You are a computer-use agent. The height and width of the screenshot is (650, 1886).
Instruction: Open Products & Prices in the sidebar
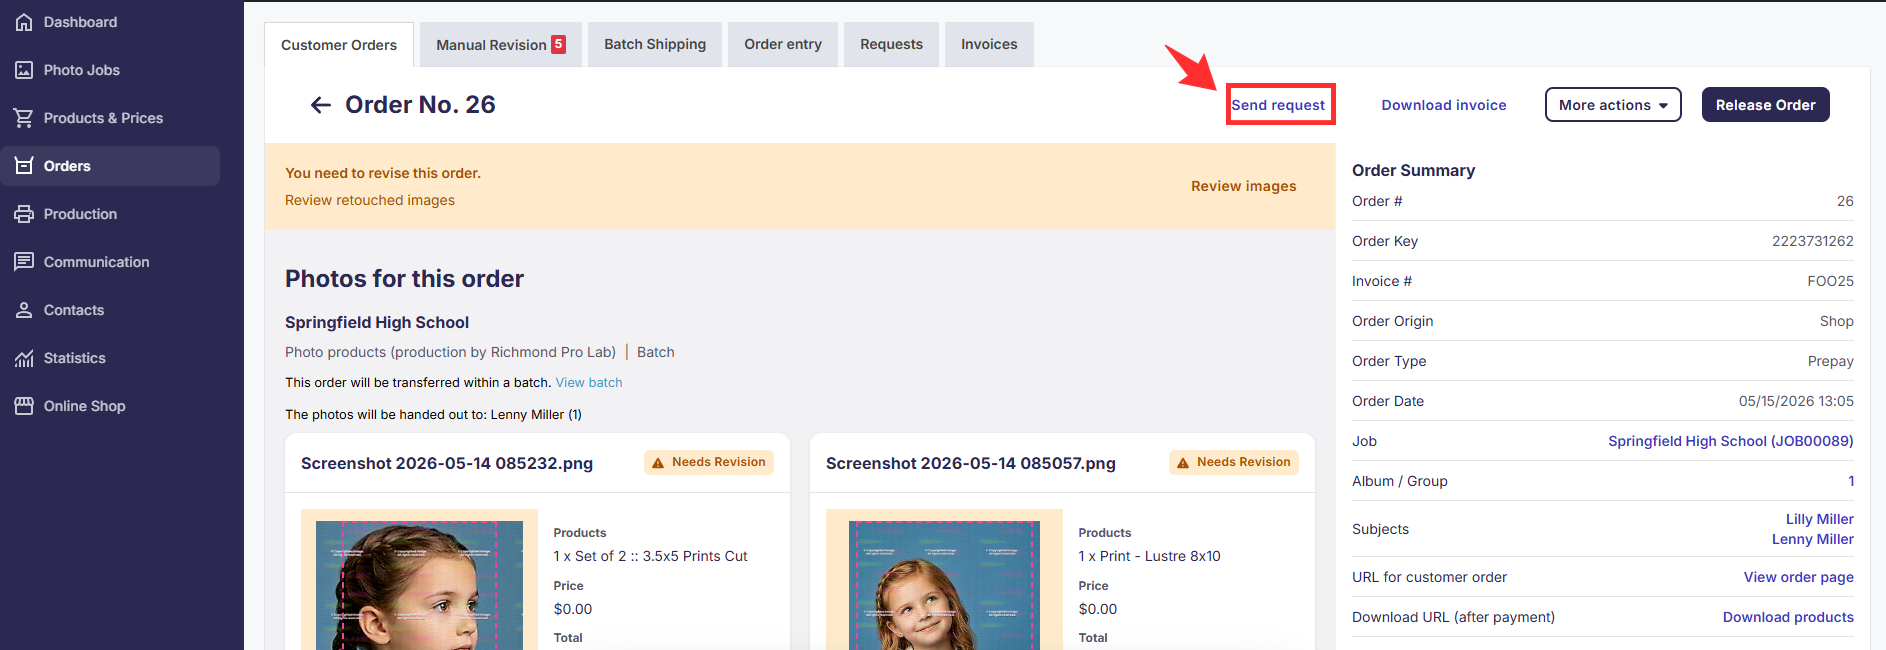110,118
